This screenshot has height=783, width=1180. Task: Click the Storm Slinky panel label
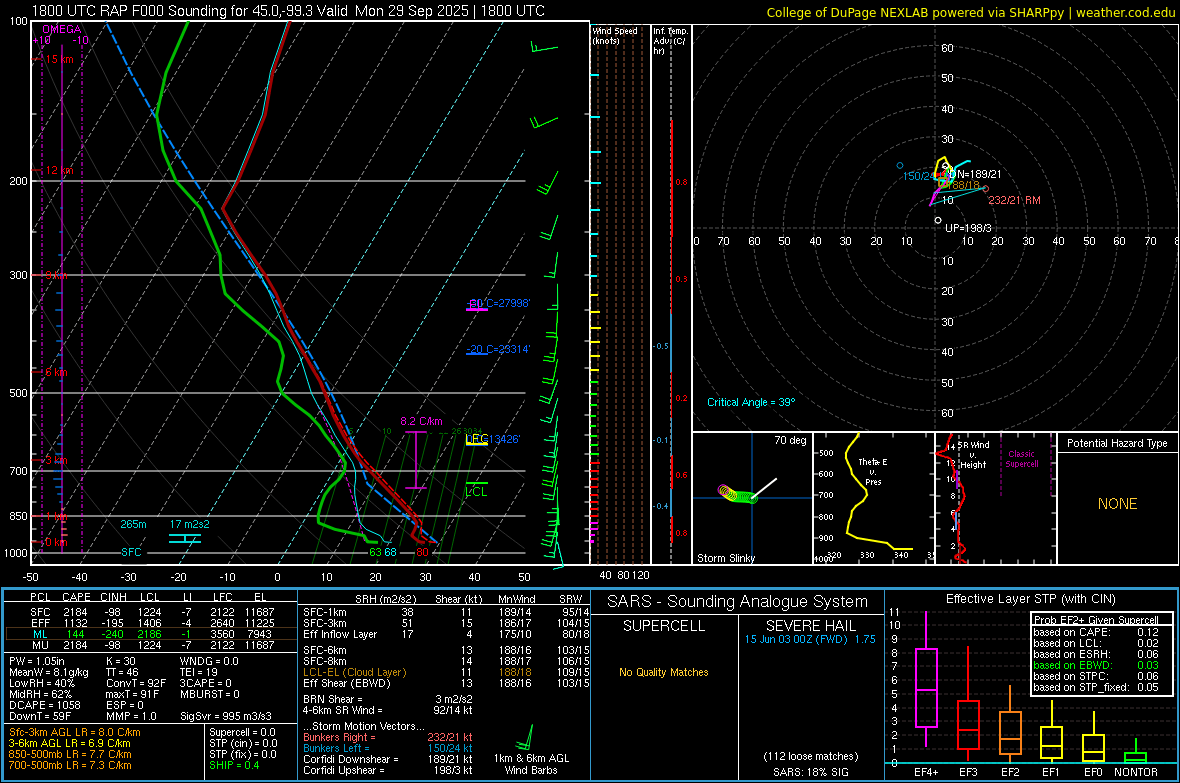pos(725,558)
